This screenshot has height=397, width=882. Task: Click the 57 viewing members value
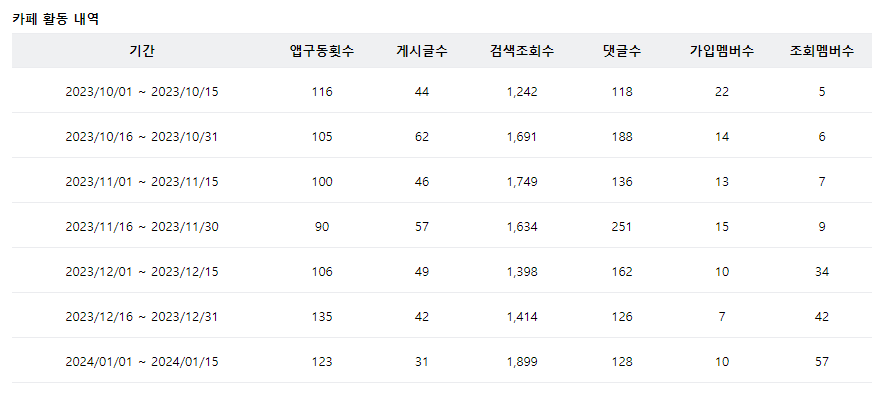tap(822, 362)
